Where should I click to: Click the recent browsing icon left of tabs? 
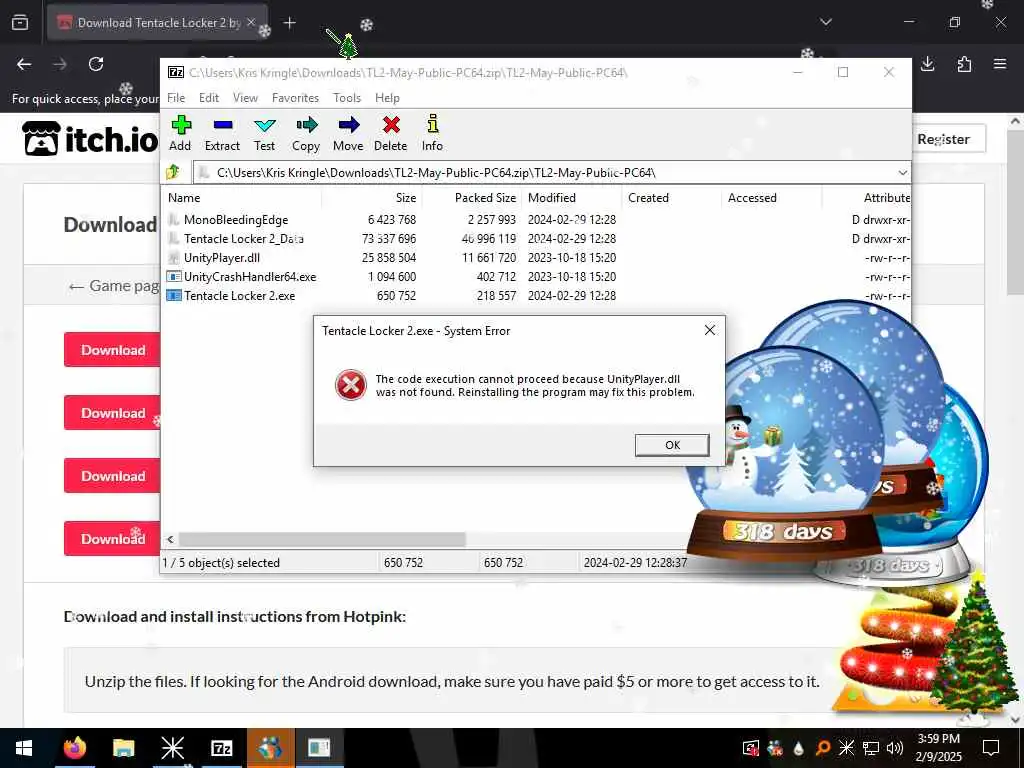tap(20, 23)
